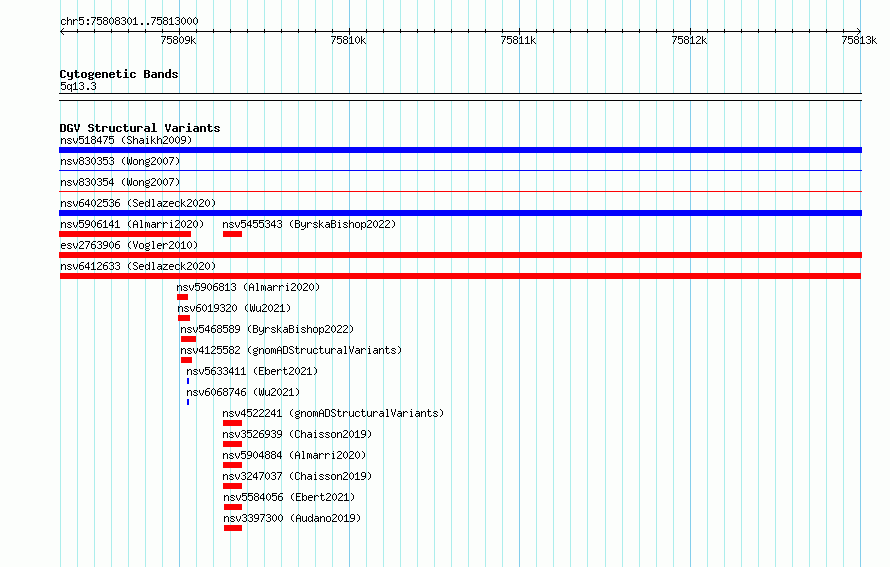Select the small red bar under nsv5906813
The width and height of the screenshot is (890, 567).
point(182,297)
